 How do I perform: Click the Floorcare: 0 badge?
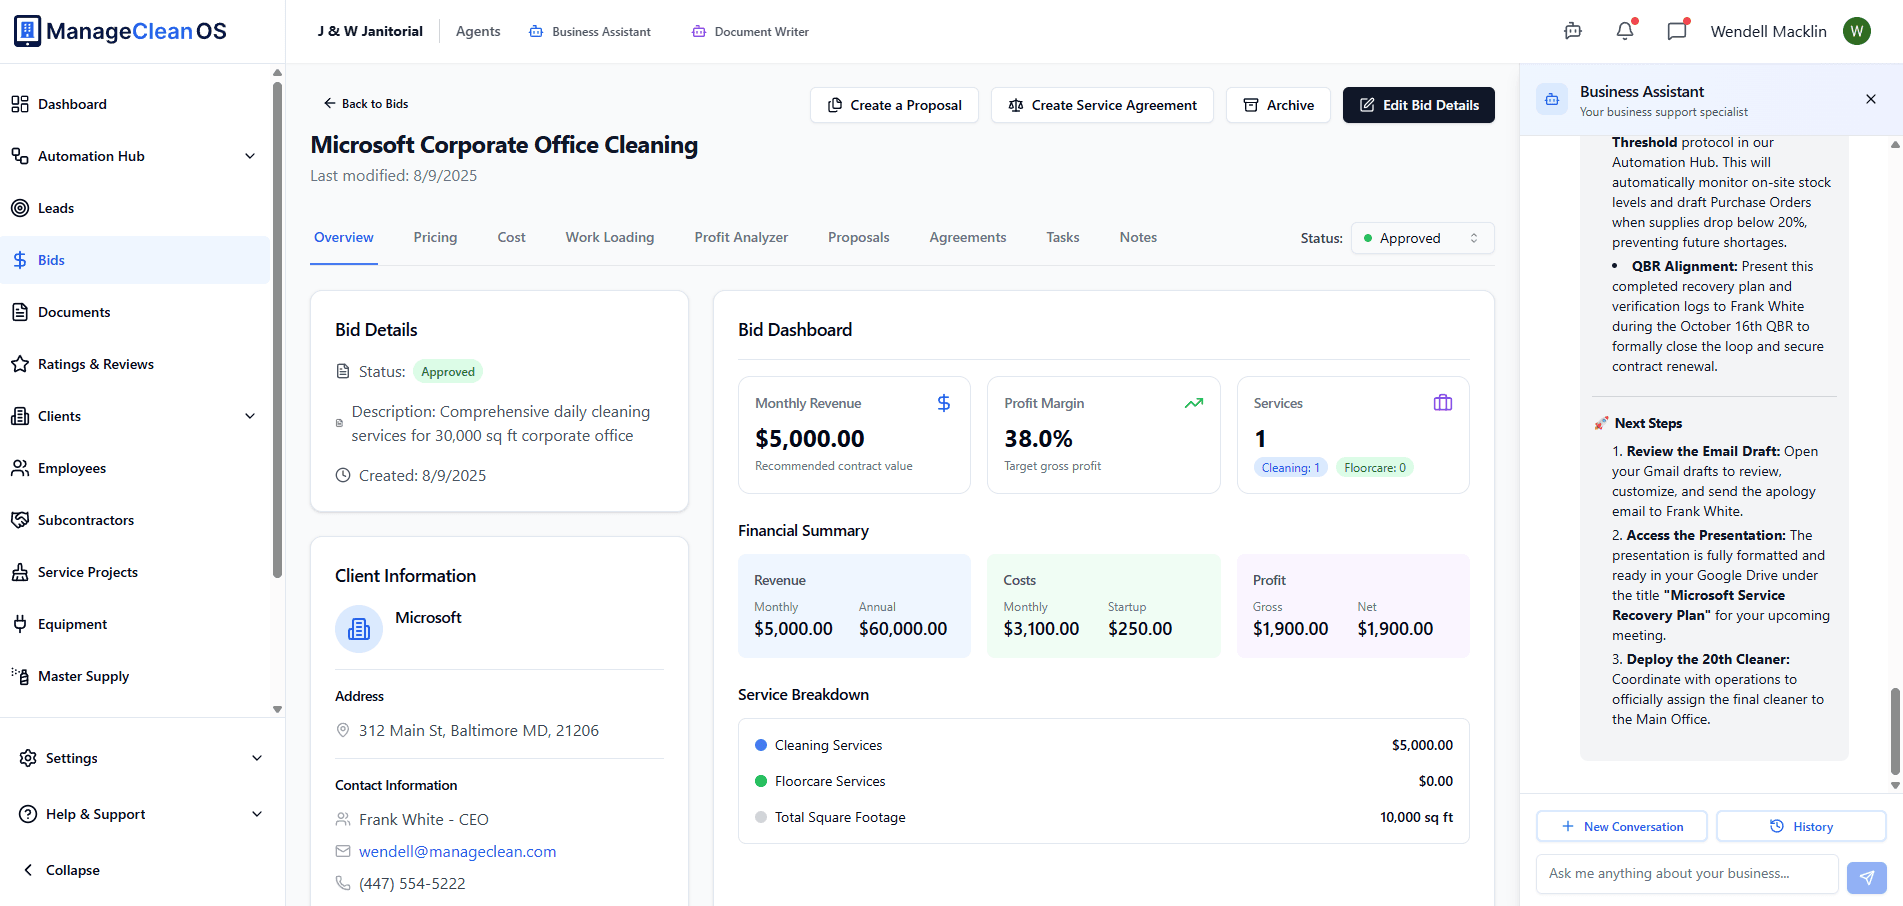pyautogui.click(x=1375, y=467)
